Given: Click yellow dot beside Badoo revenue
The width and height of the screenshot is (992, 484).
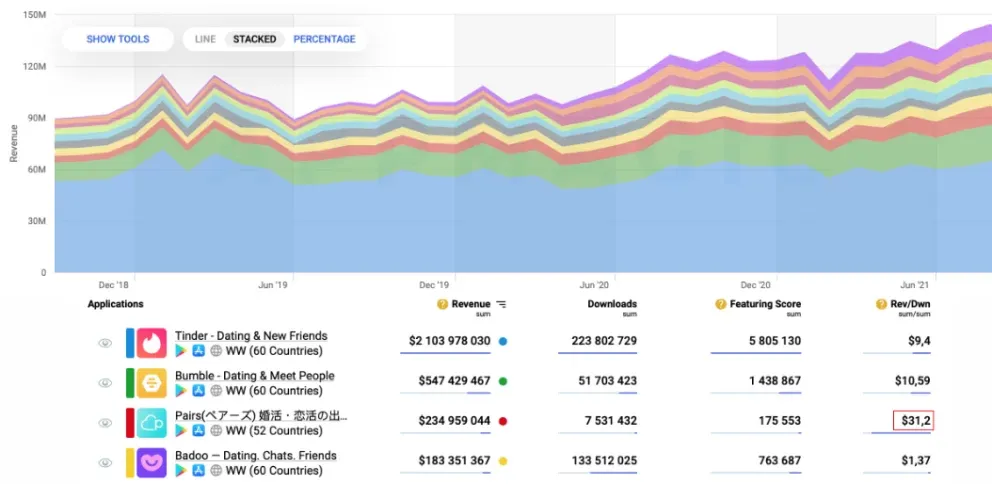Looking at the screenshot, I should pyautogui.click(x=503, y=461).
